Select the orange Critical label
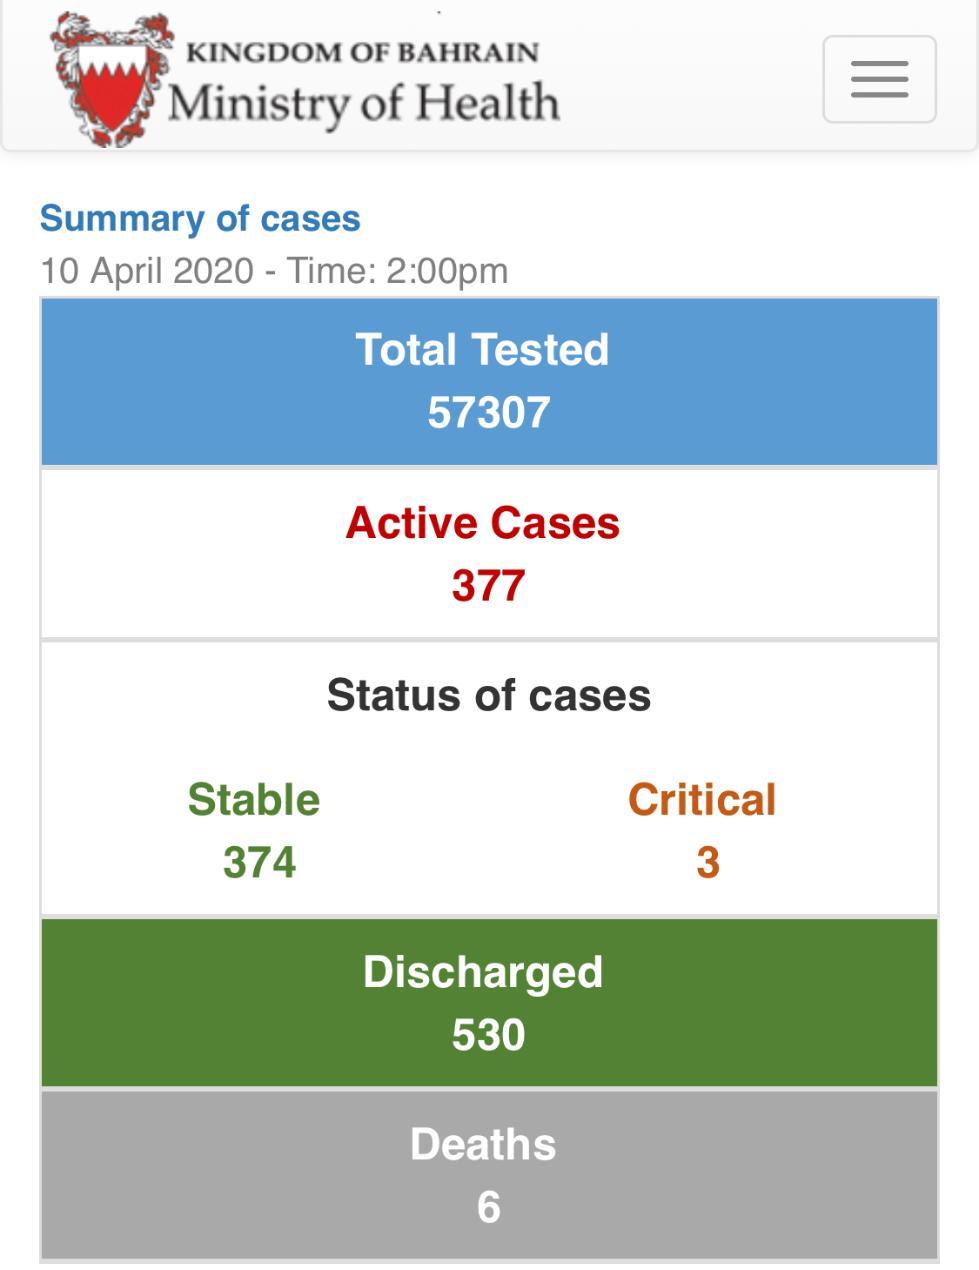The image size is (979, 1270). tap(701, 800)
